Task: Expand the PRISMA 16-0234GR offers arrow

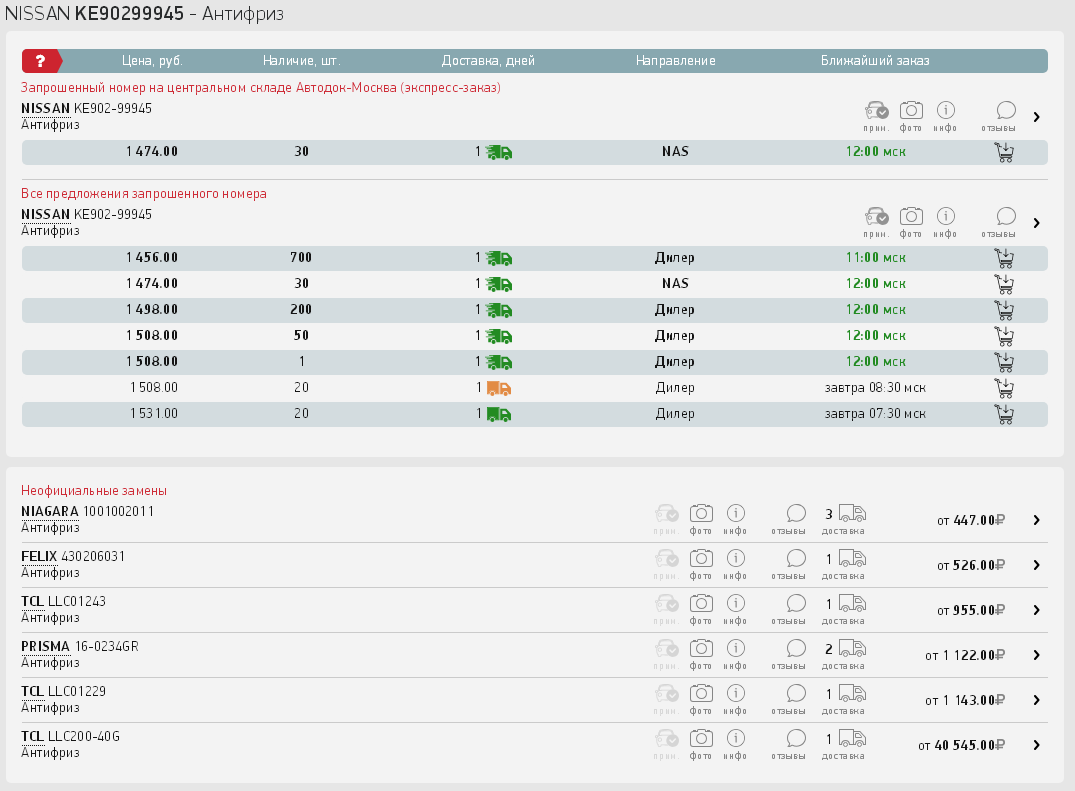Action: coord(1037,655)
